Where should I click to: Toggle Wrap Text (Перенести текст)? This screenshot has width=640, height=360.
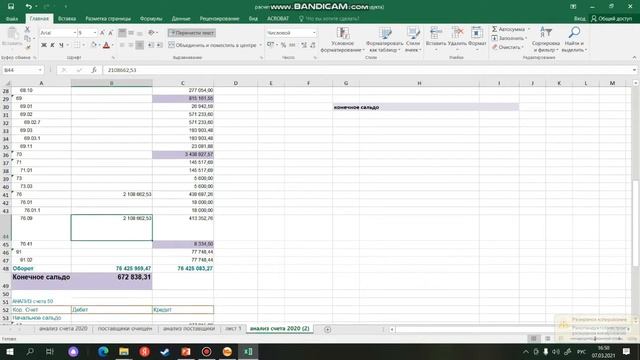191,33
